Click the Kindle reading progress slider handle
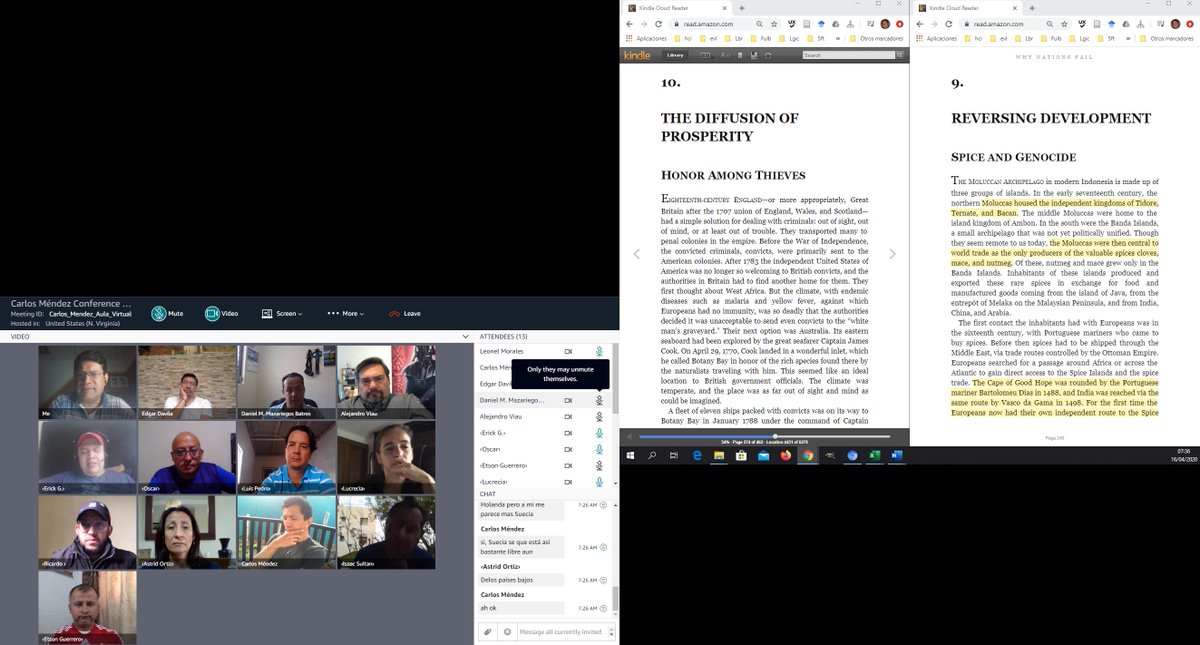The image size is (1200, 645). pos(773,436)
